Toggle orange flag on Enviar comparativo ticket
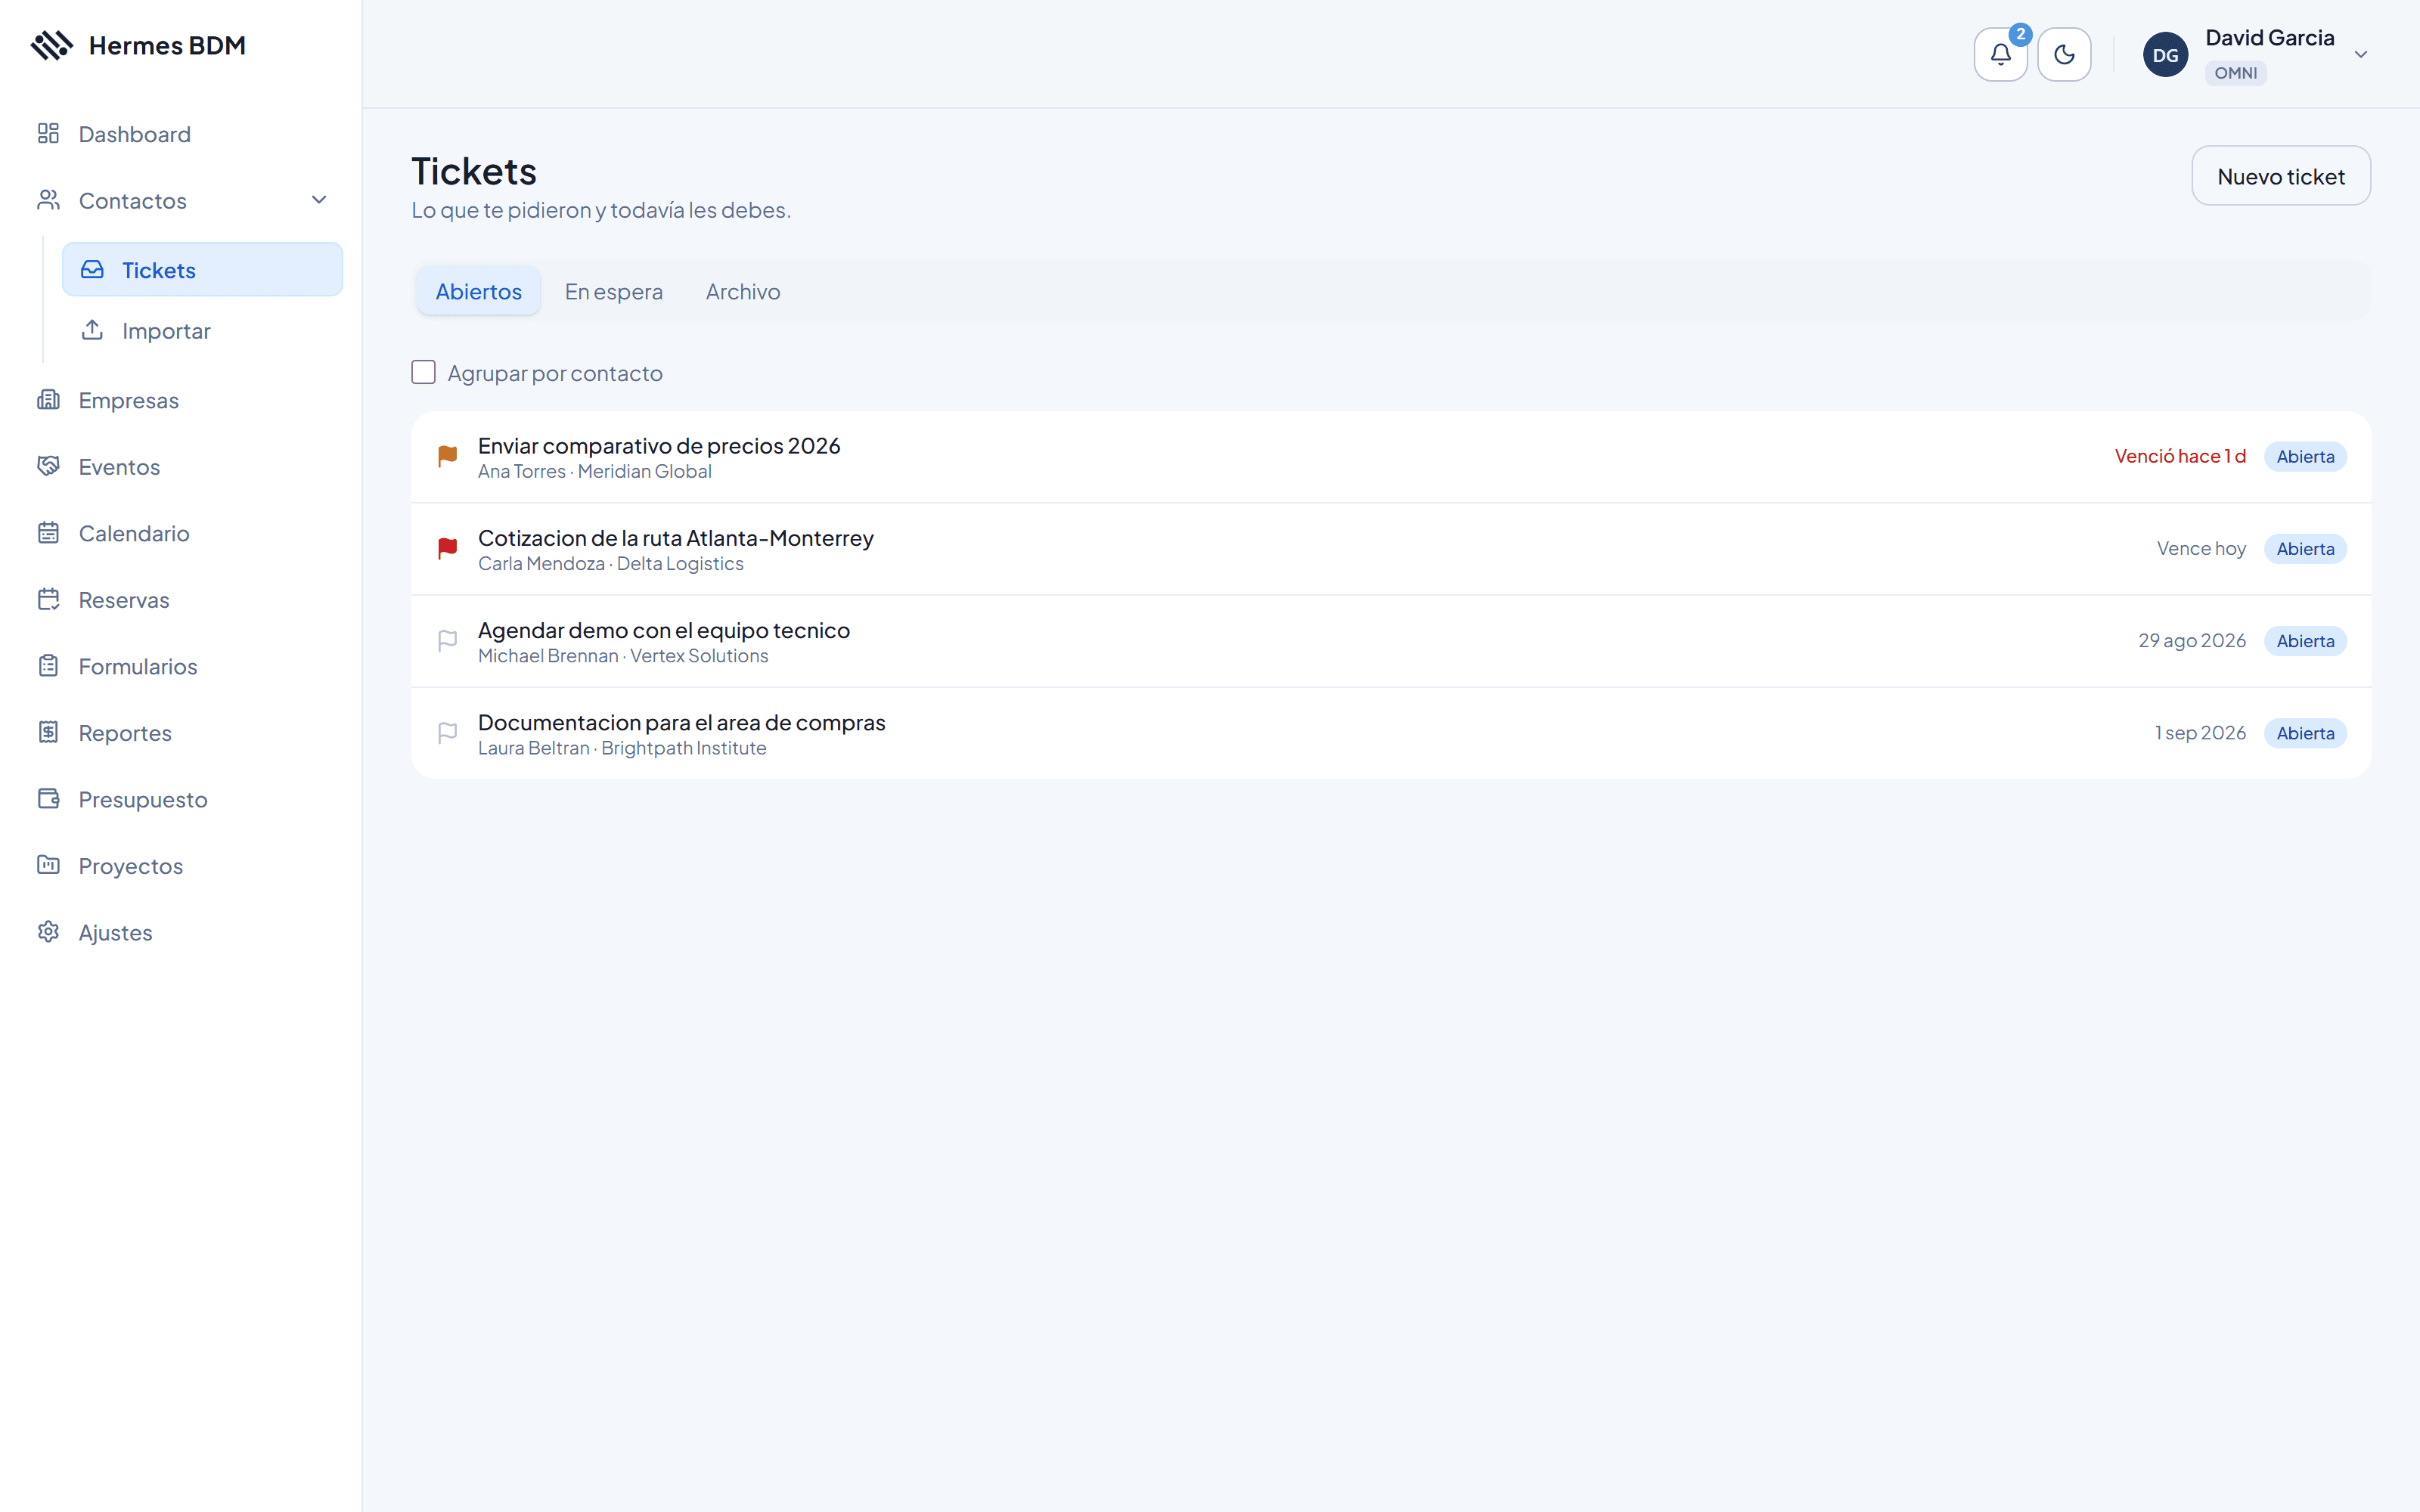Image resolution: width=2420 pixels, height=1512 pixels. tap(447, 457)
